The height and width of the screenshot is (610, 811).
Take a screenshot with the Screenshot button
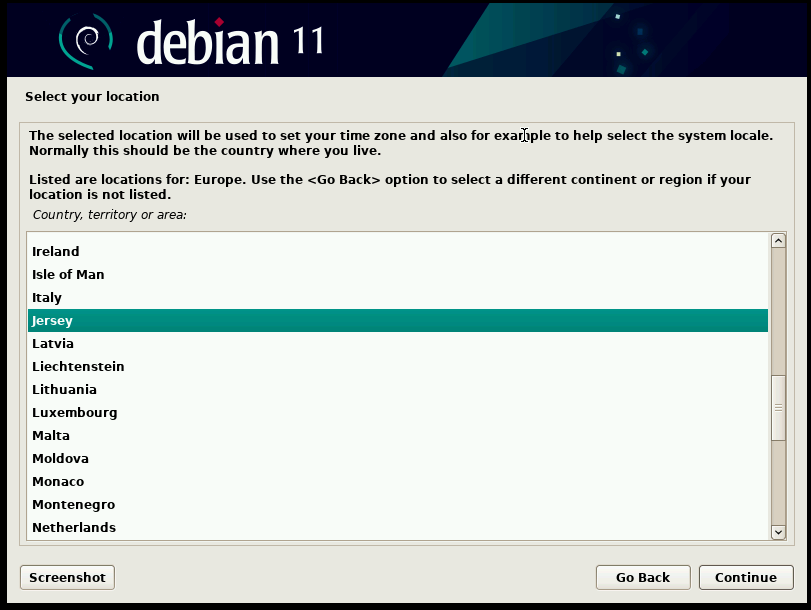(67, 577)
